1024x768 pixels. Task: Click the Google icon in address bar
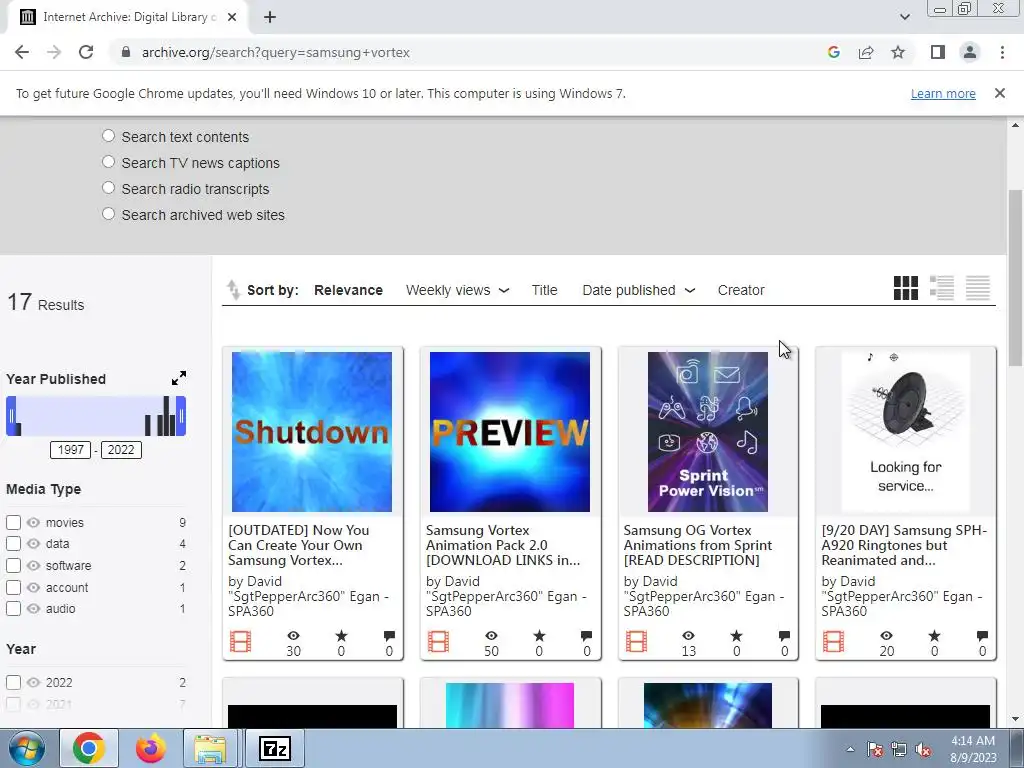pos(833,52)
